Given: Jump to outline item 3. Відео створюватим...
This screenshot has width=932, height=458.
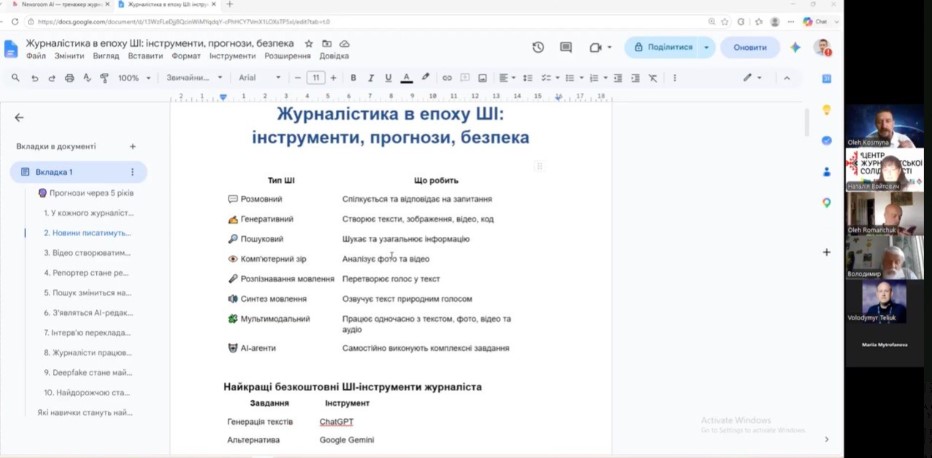Looking at the screenshot, I should pos(87,253).
